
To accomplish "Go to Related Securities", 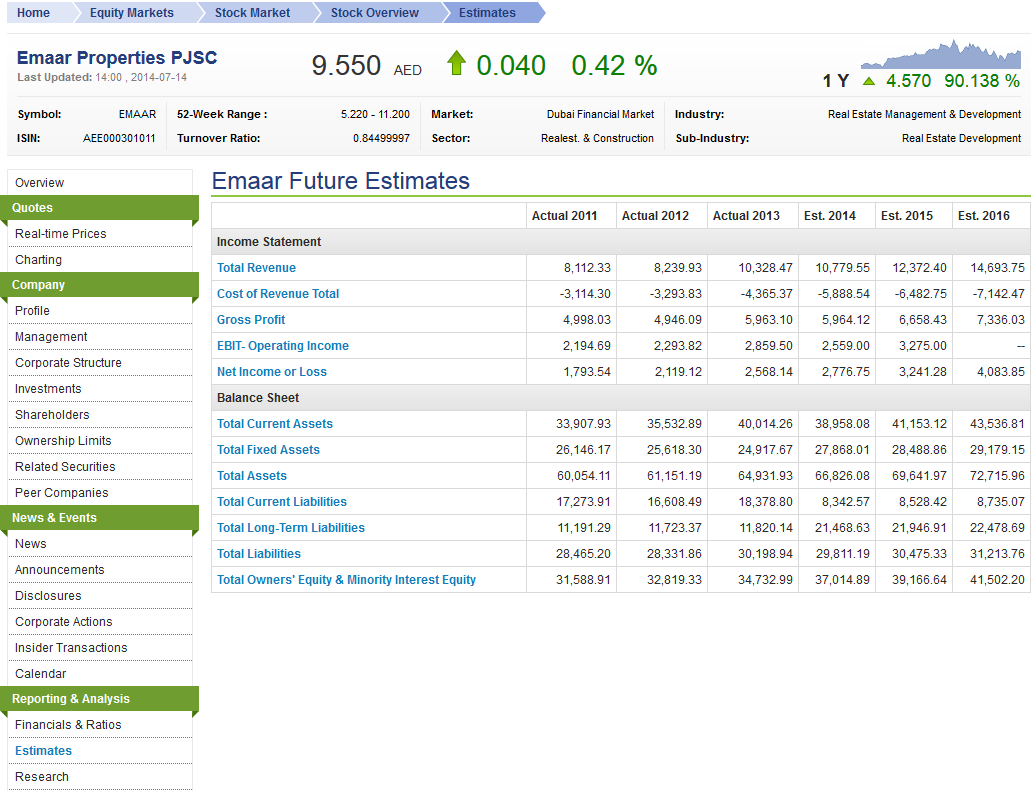I will coord(65,467).
